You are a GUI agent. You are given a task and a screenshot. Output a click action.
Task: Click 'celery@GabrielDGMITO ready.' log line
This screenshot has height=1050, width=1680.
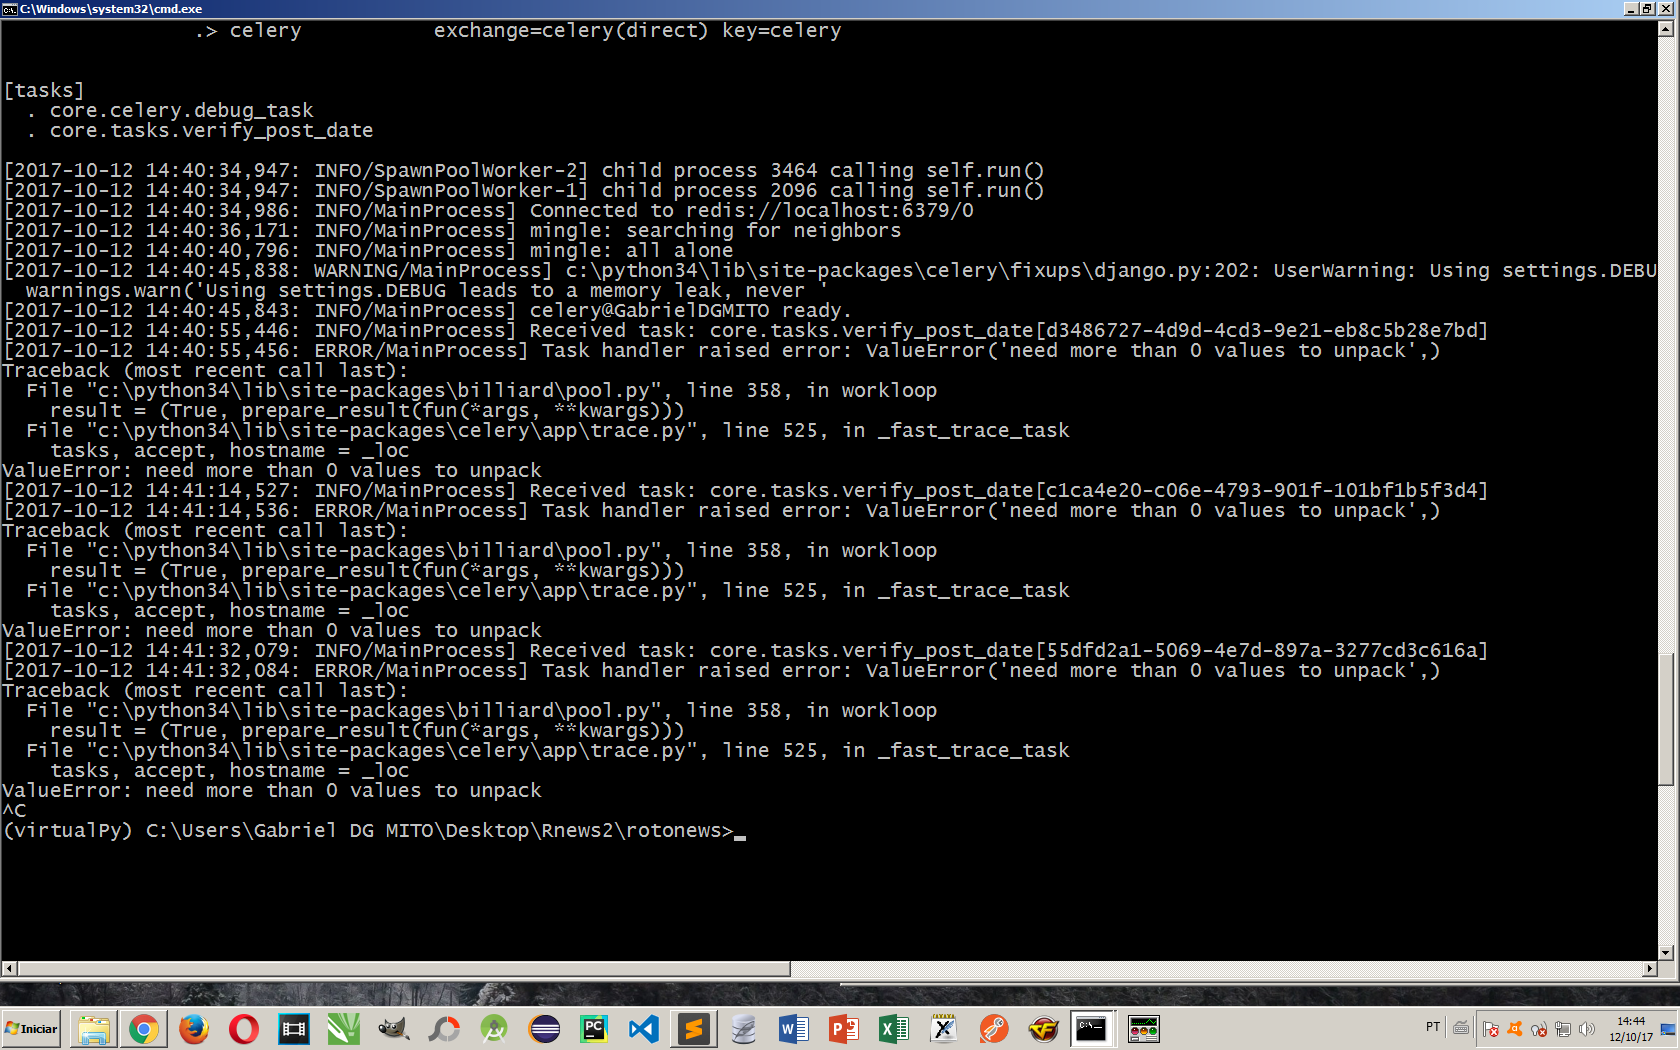(x=428, y=311)
